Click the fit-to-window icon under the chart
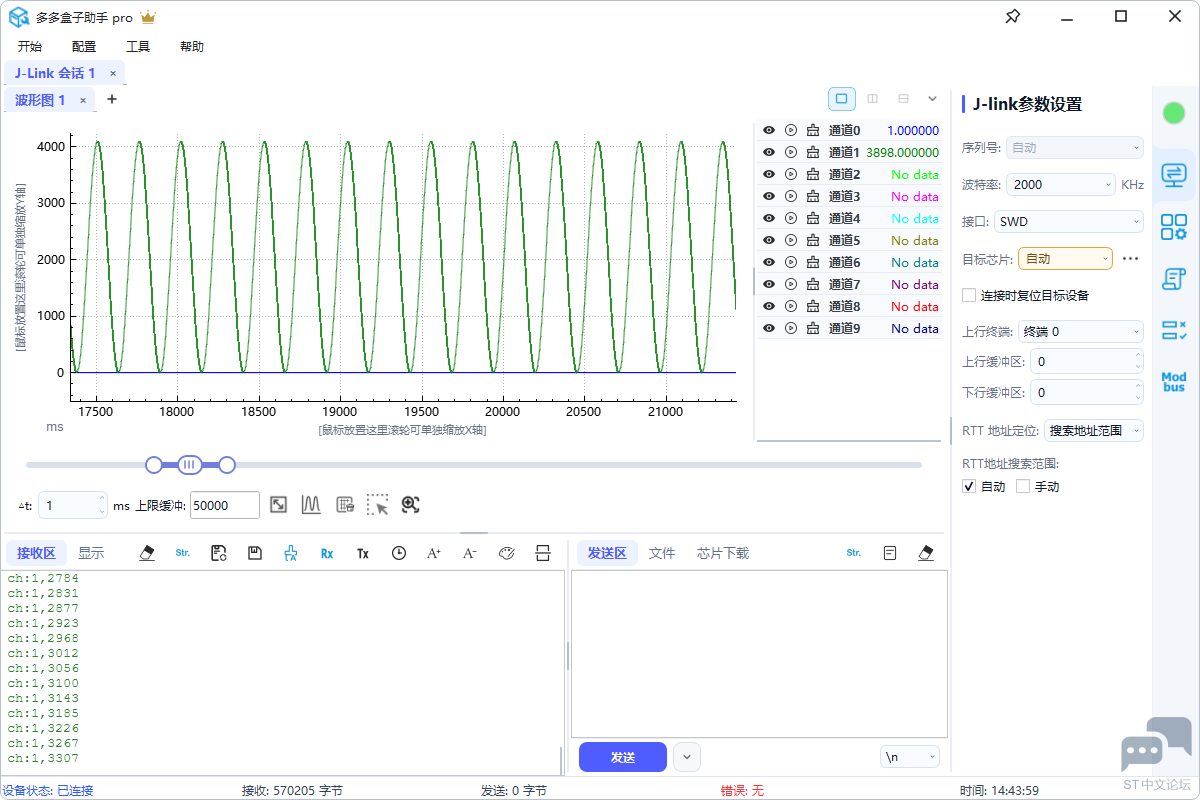The image size is (1200, 800). pyautogui.click(x=279, y=505)
